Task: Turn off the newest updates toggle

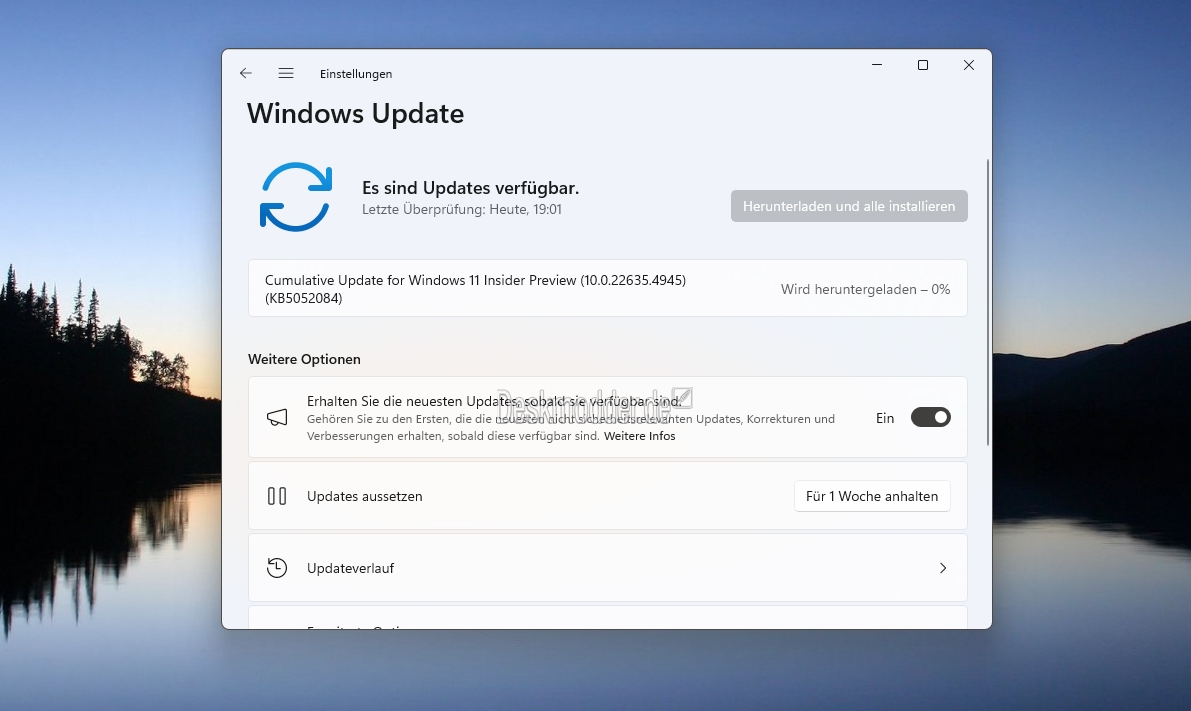Action: click(x=930, y=417)
